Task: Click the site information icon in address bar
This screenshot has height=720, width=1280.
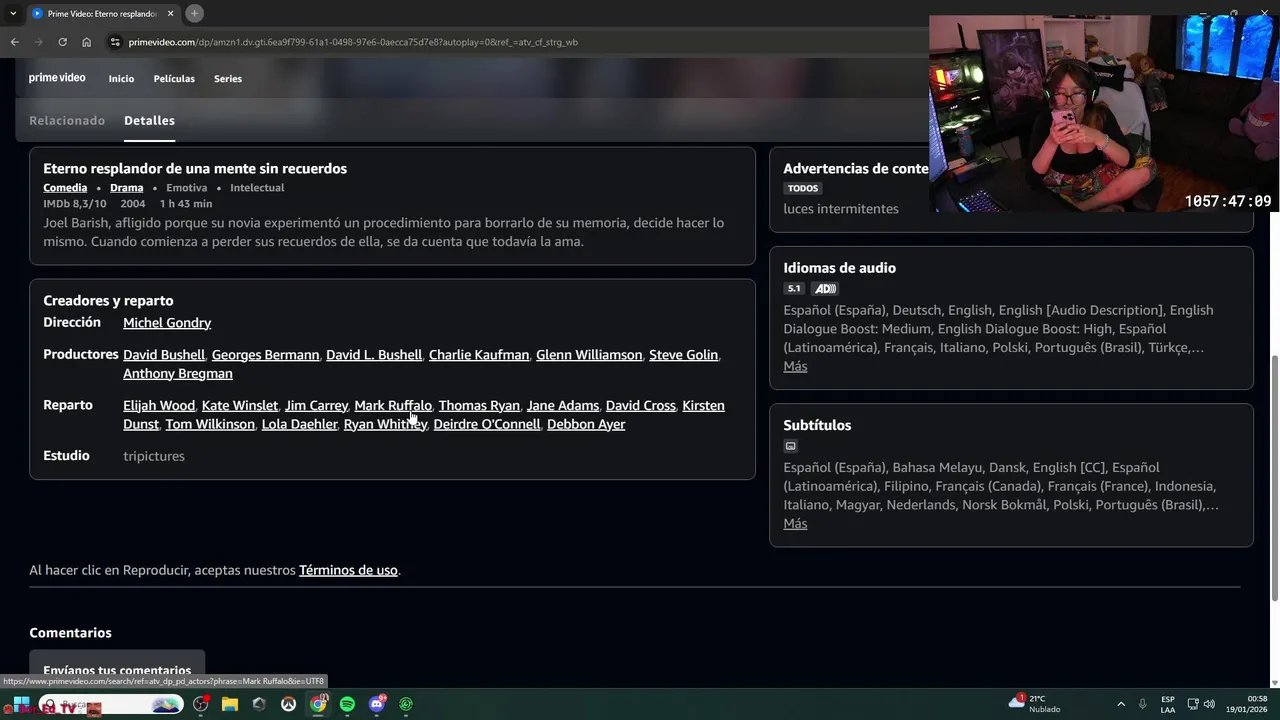Action: point(115,42)
